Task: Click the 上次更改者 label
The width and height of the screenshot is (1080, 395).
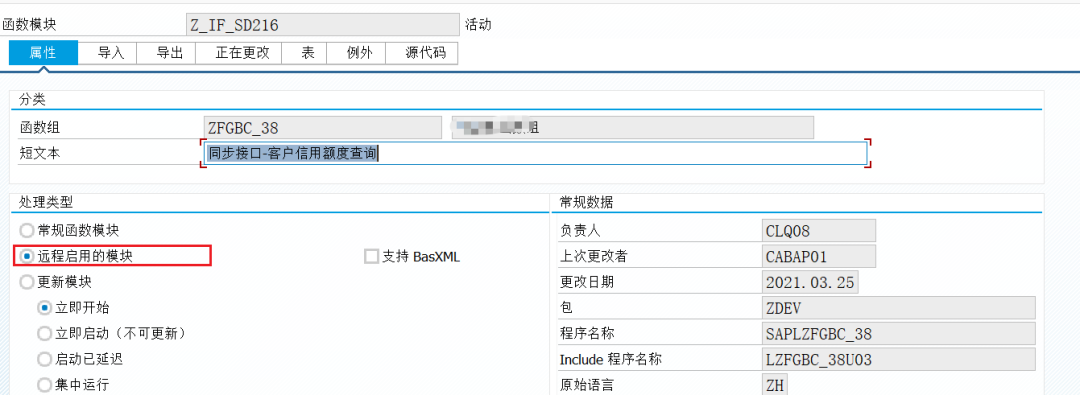Action: pos(594,256)
